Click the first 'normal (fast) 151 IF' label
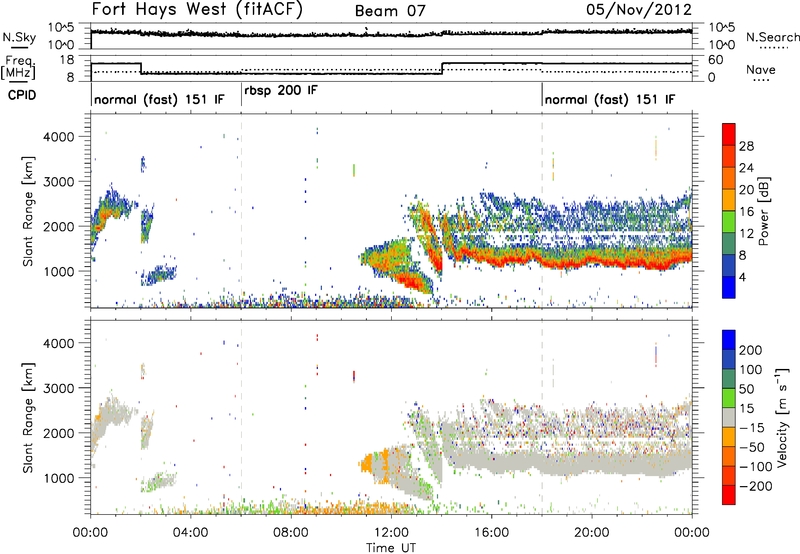The height and width of the screenshot is (554, 800). pos(159,99)
